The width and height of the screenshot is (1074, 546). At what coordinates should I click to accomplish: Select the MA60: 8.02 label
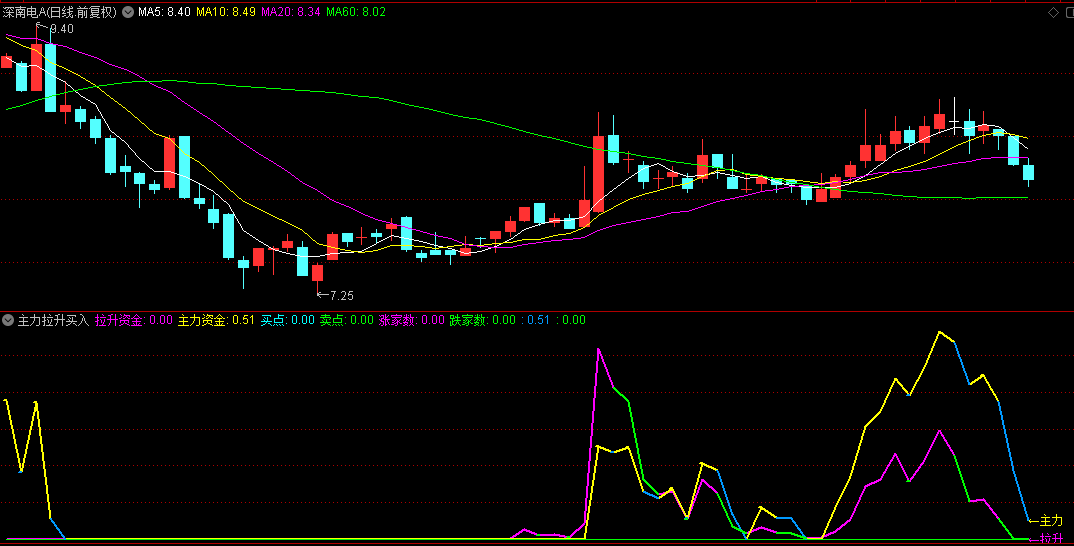pos(355,12)
